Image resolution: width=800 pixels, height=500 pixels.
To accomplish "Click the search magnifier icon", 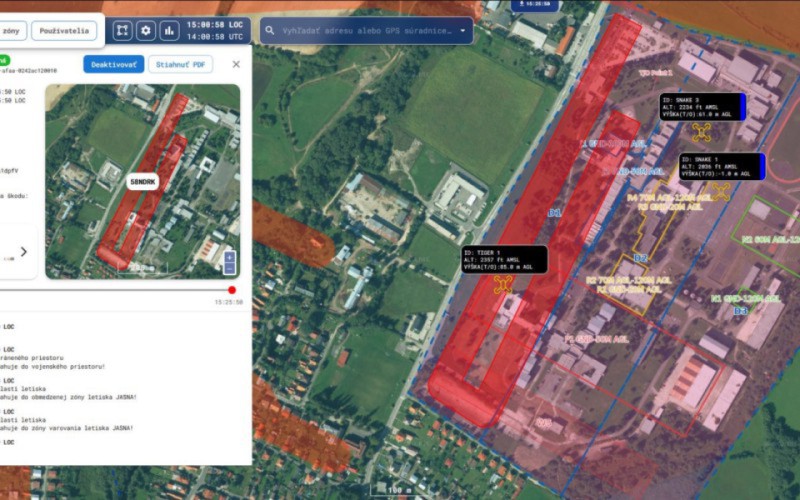I will point(271,30).
